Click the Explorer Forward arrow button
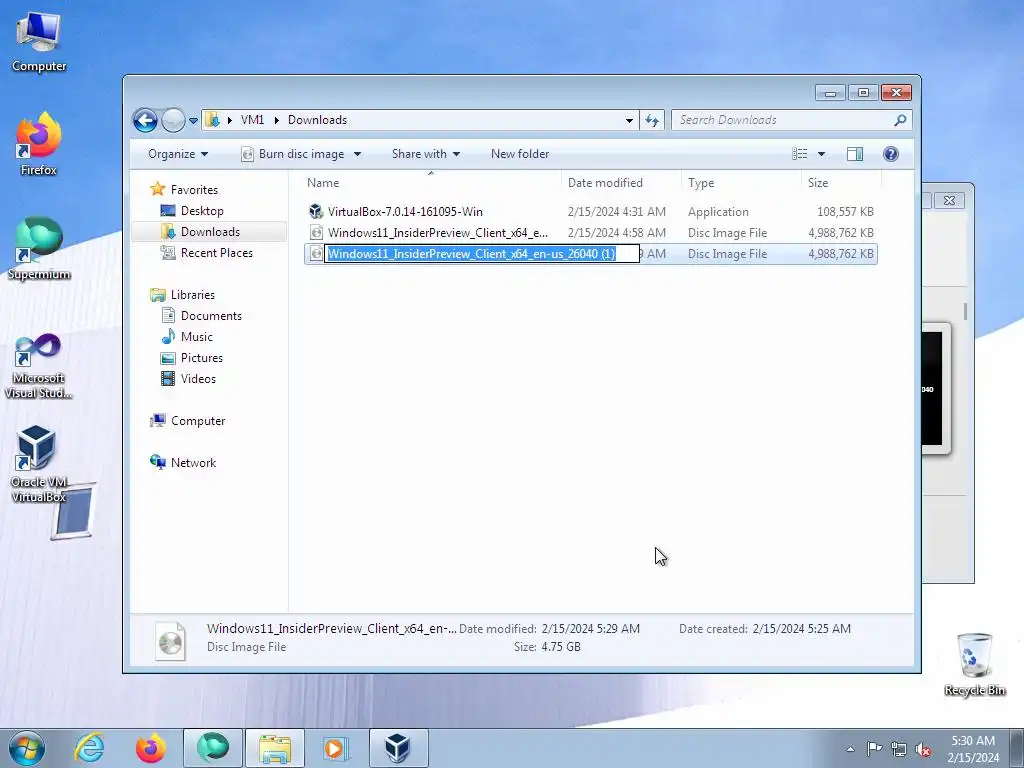 [x=173, y=120]
